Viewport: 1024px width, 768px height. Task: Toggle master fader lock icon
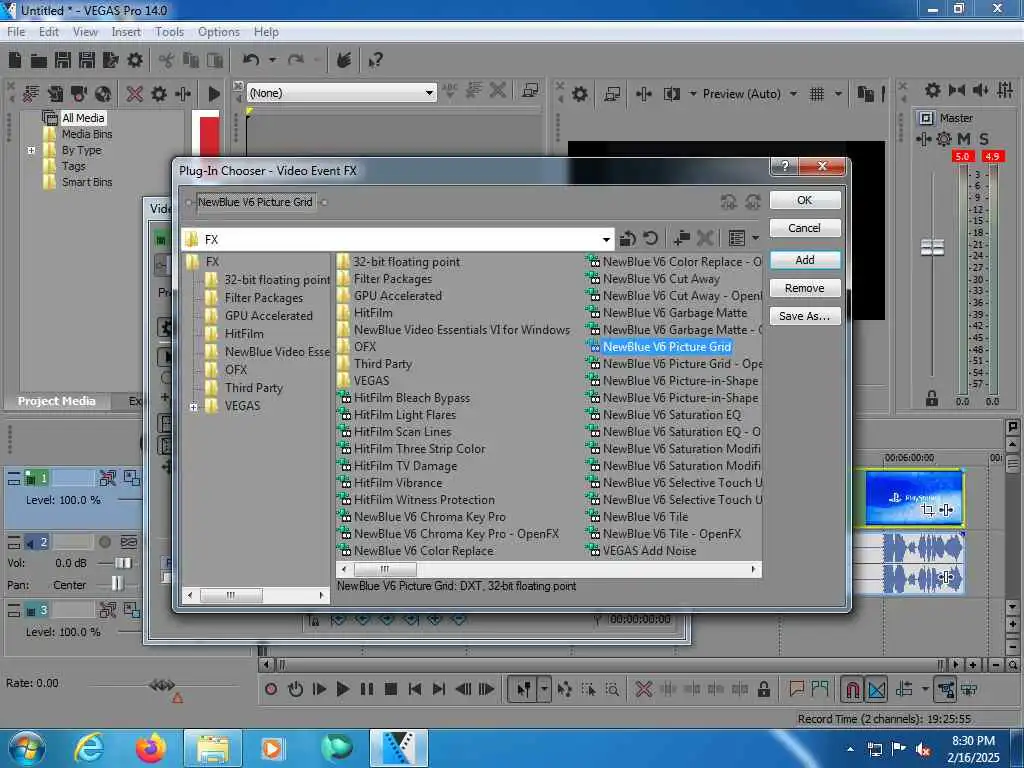click(932, 398)
